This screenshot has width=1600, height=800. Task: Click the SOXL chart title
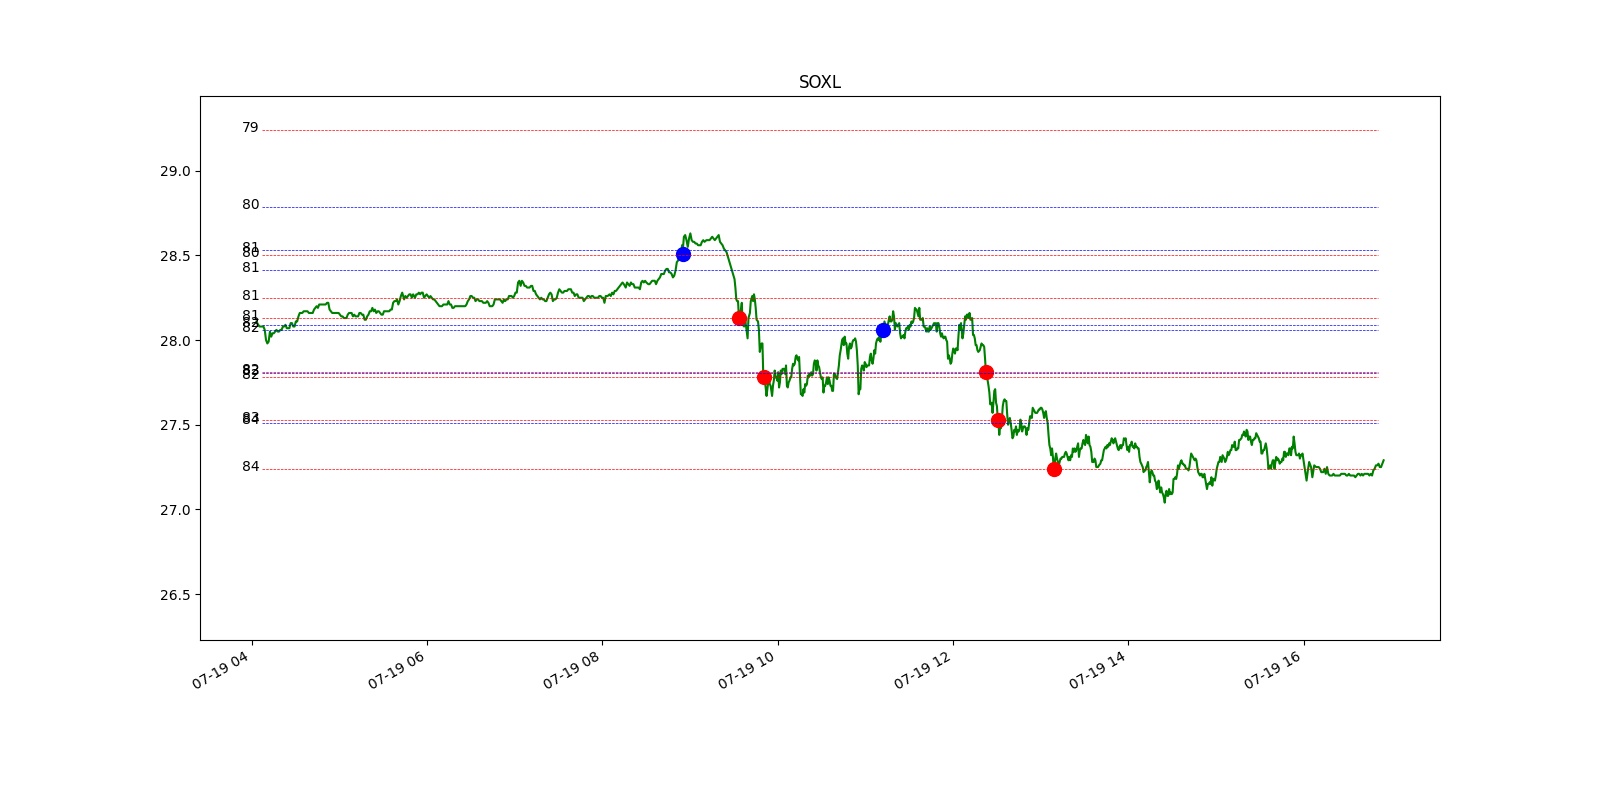coord(819,82)
